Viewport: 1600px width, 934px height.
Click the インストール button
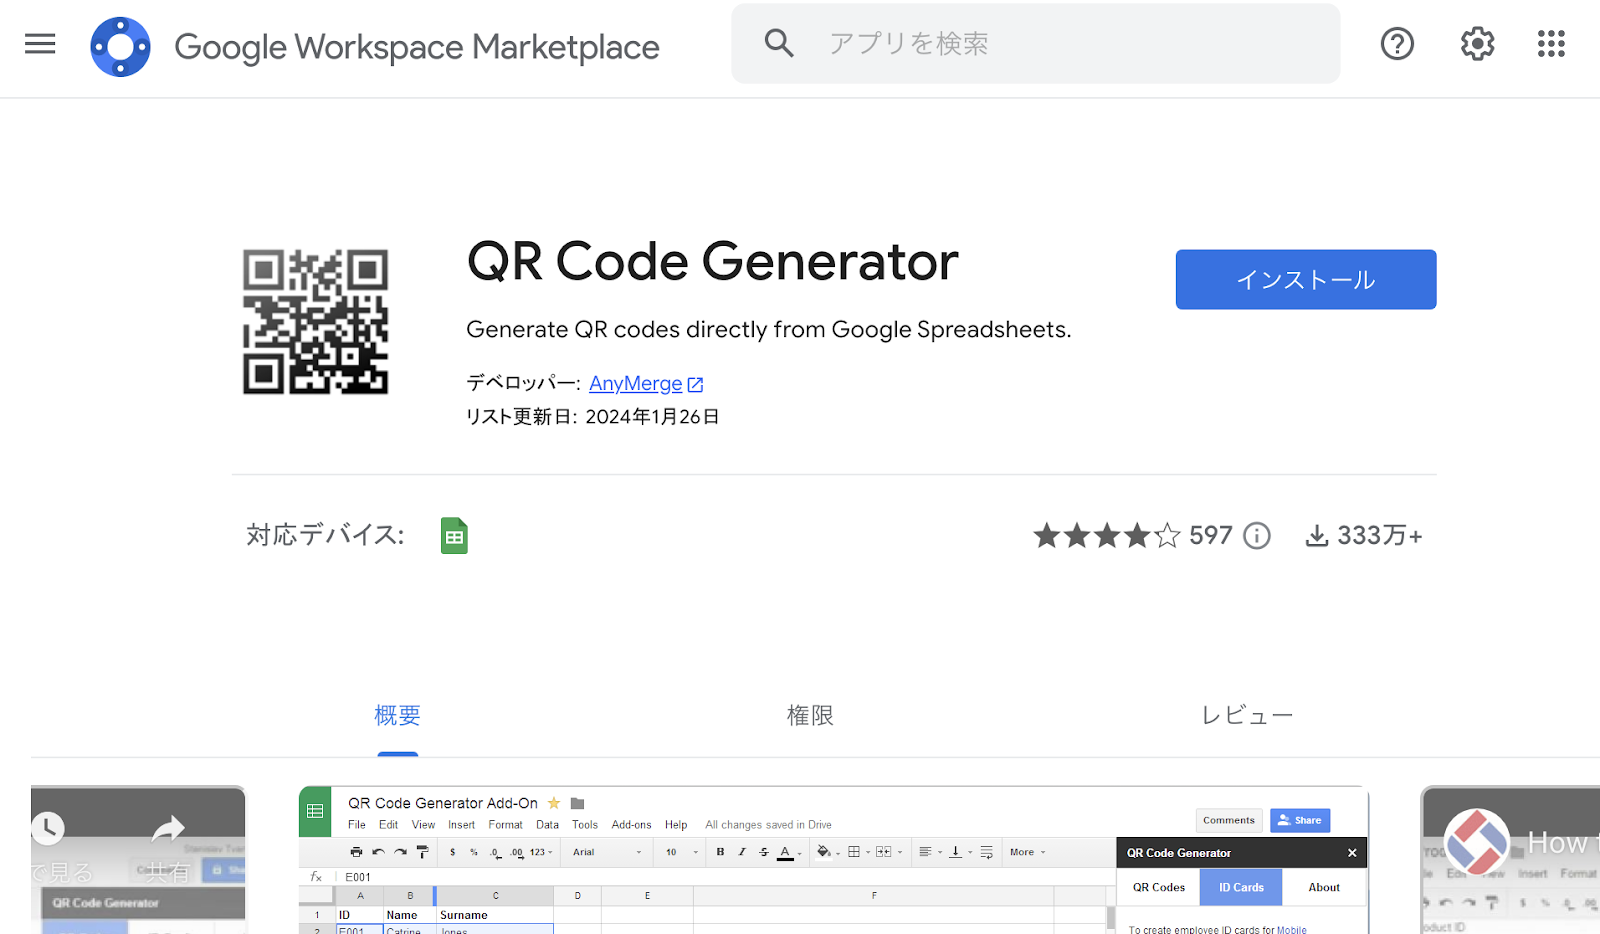(x=1305, y=279)
